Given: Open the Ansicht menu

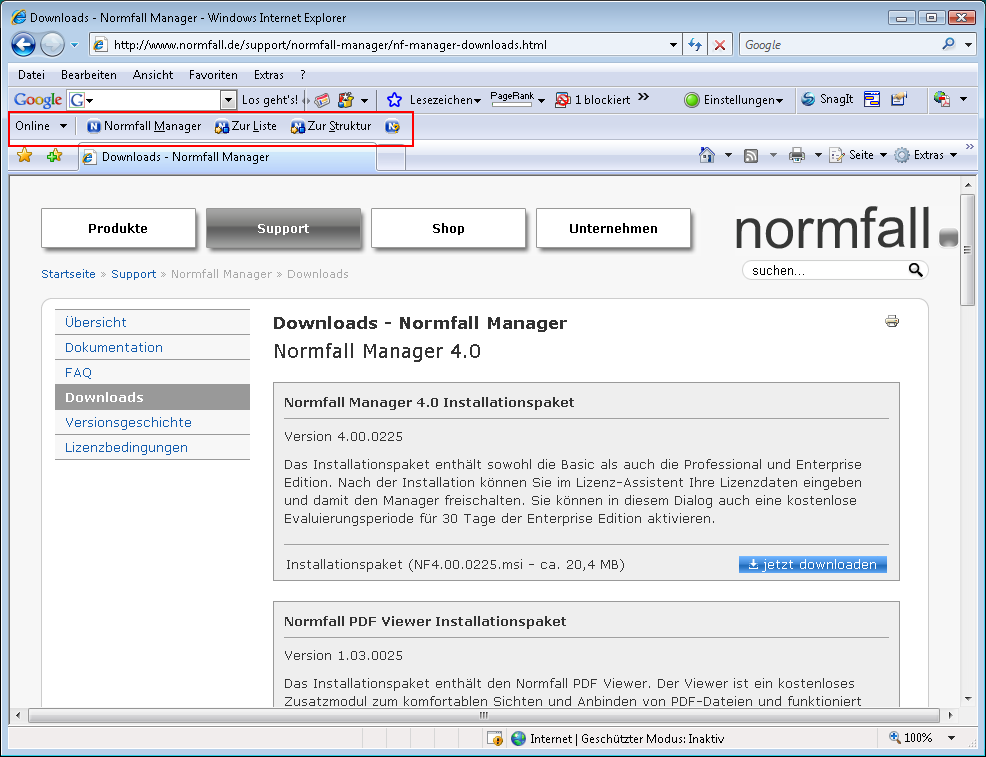Looking at the screenshot, I should 153,75.
